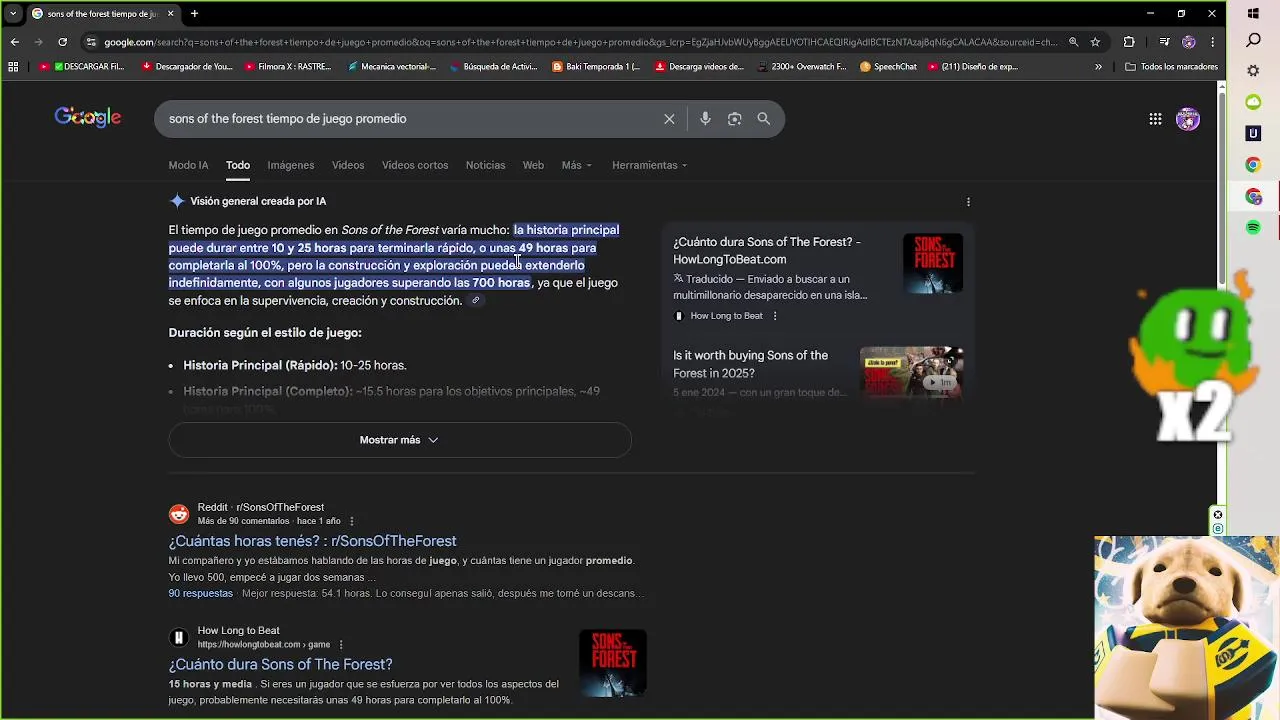The width and height of the screenshot is (1280, 720).
Task: Go back with the browser back arrow
Action: tap(14, 42)
